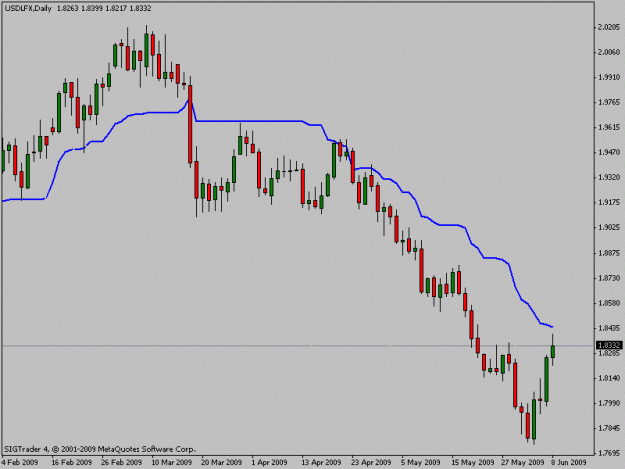
Task: Click the OHLC values 1.8263 1.8399 1.8217 1.8332
Action: (104, 8)
